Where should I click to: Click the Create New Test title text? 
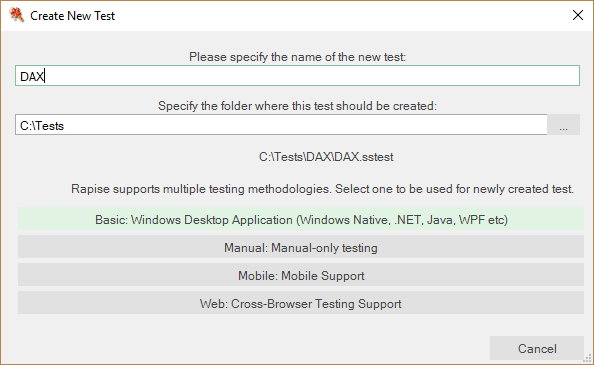click(x=72, y=16)
